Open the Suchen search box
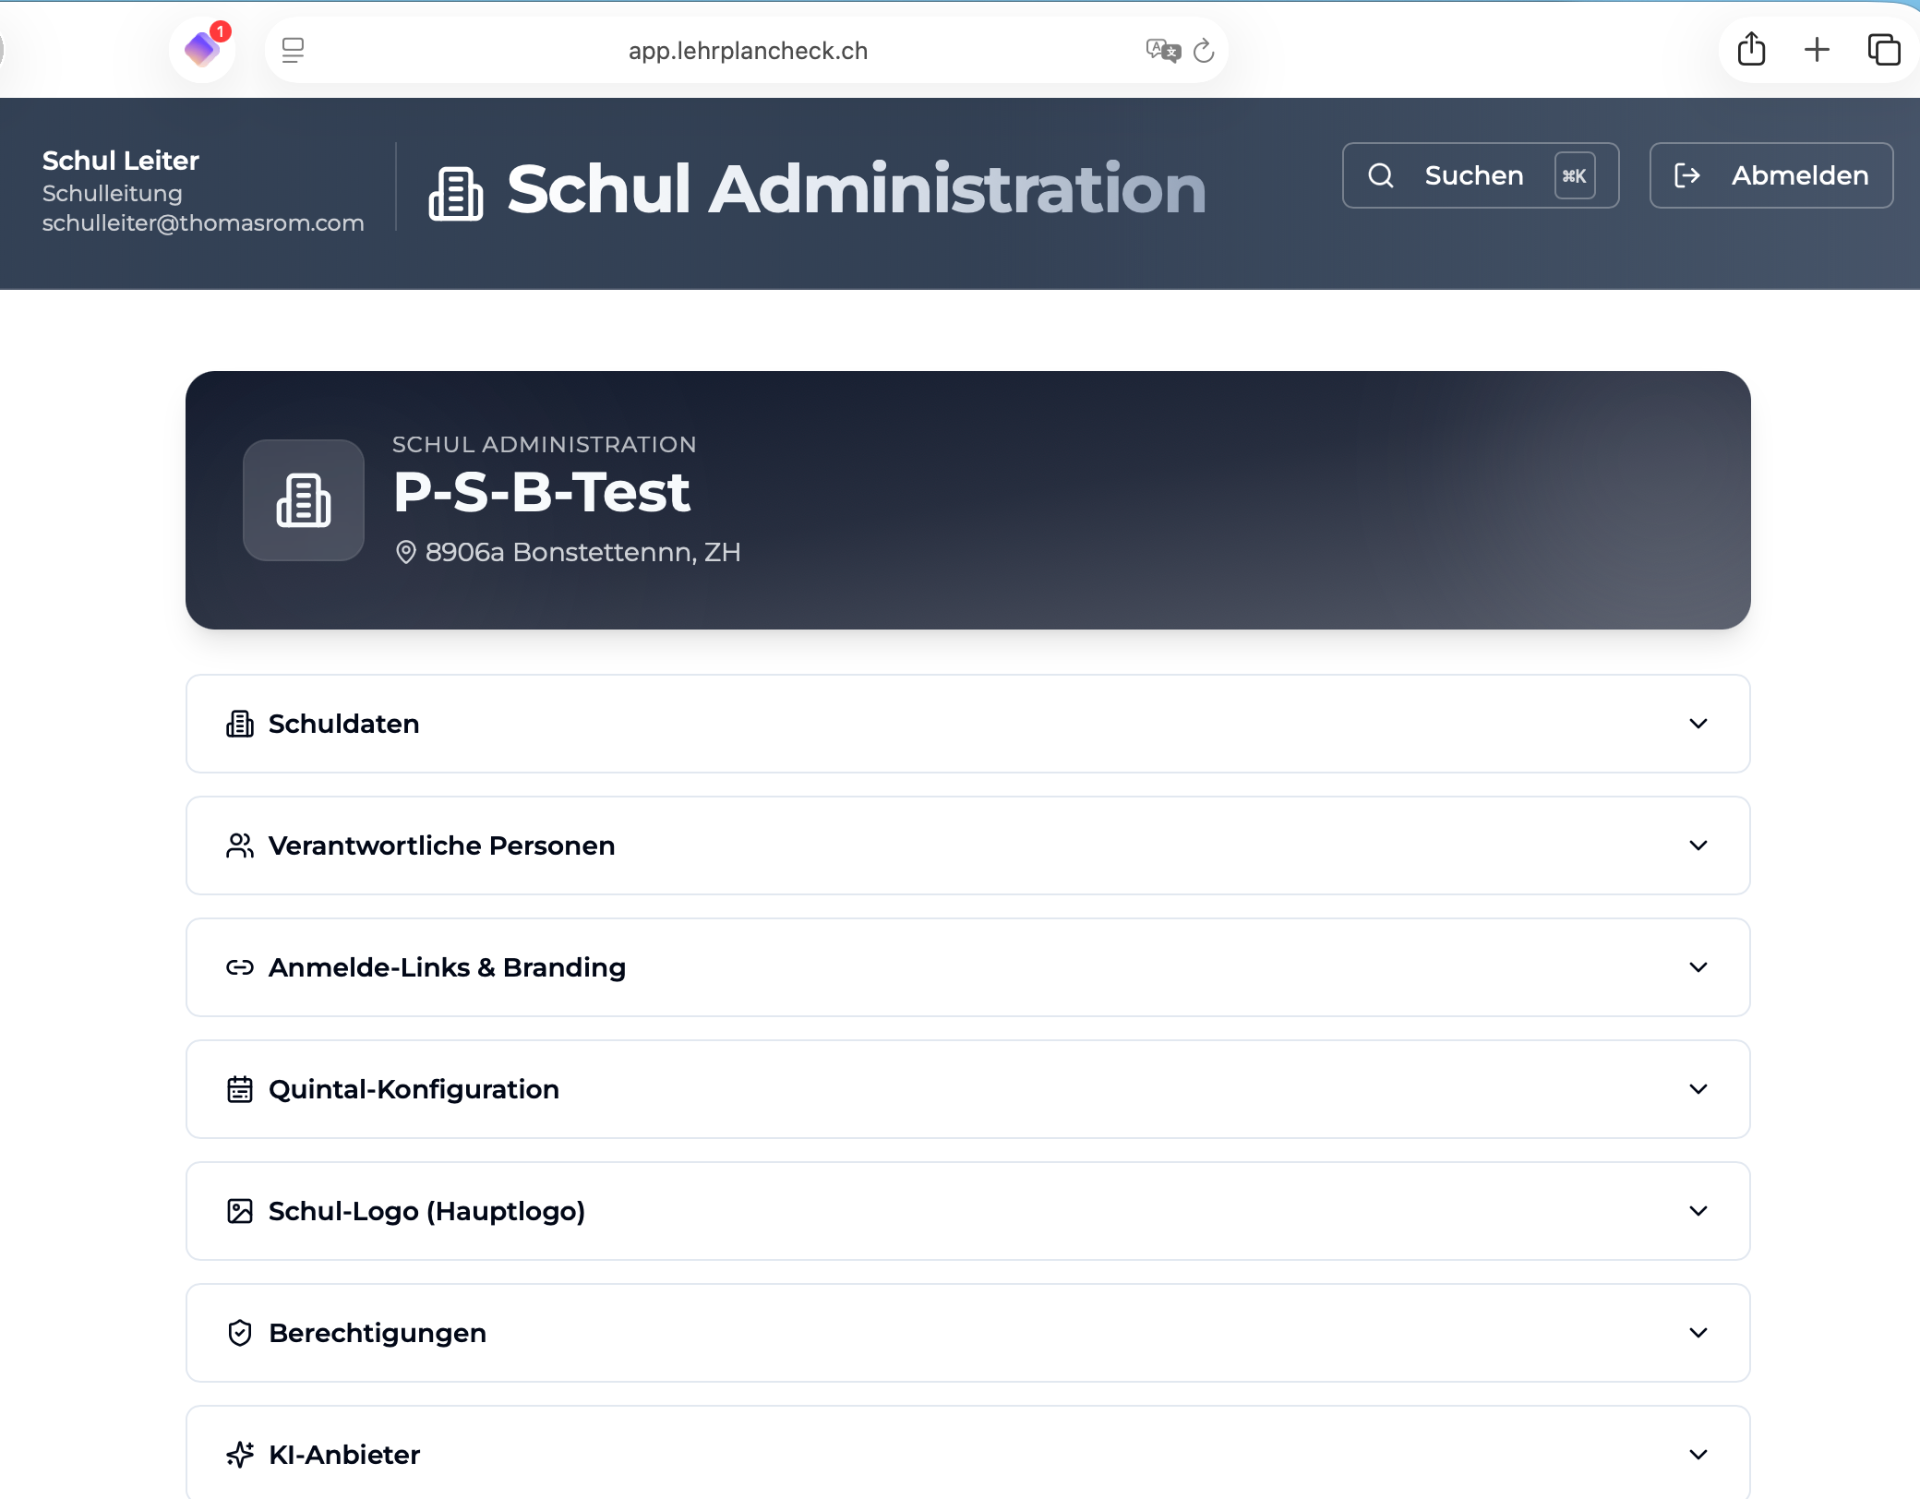 (1480, 175)
